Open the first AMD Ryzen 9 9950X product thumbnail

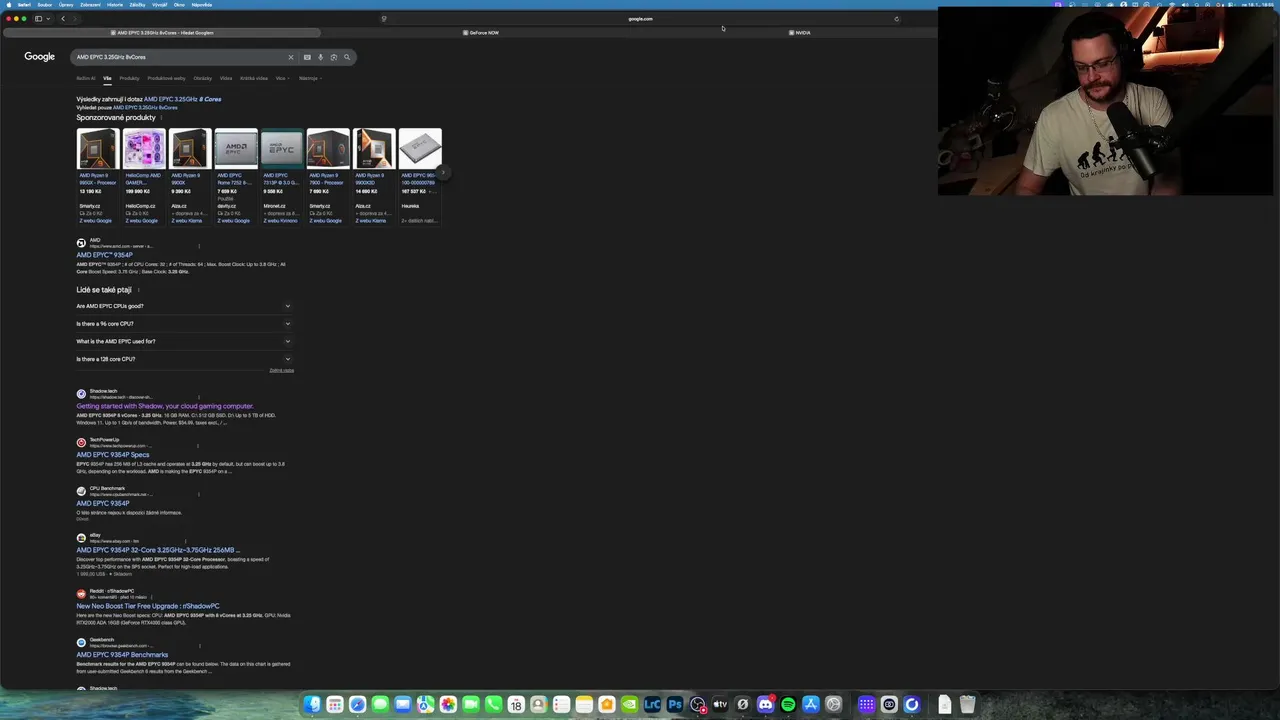click(97, 149)
